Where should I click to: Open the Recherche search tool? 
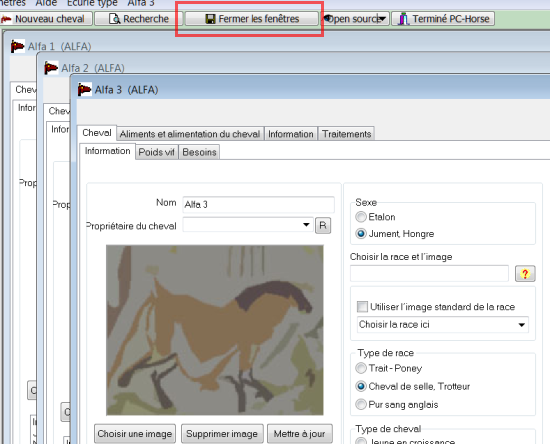point(139,19)
